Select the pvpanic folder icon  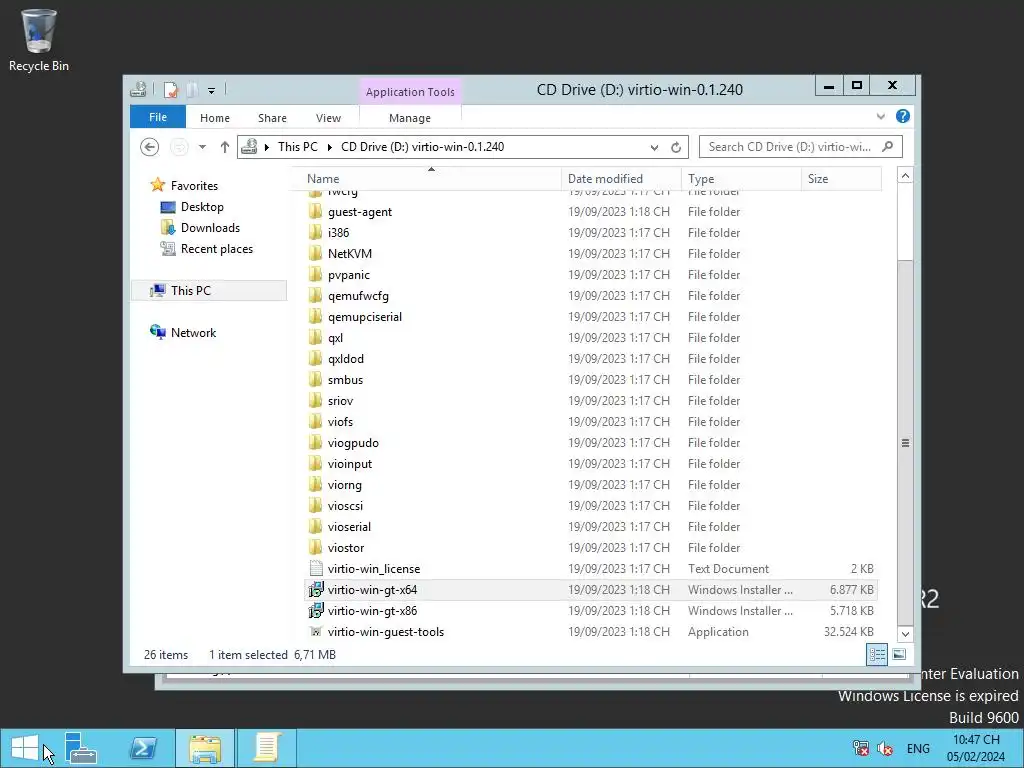point(315,274)
